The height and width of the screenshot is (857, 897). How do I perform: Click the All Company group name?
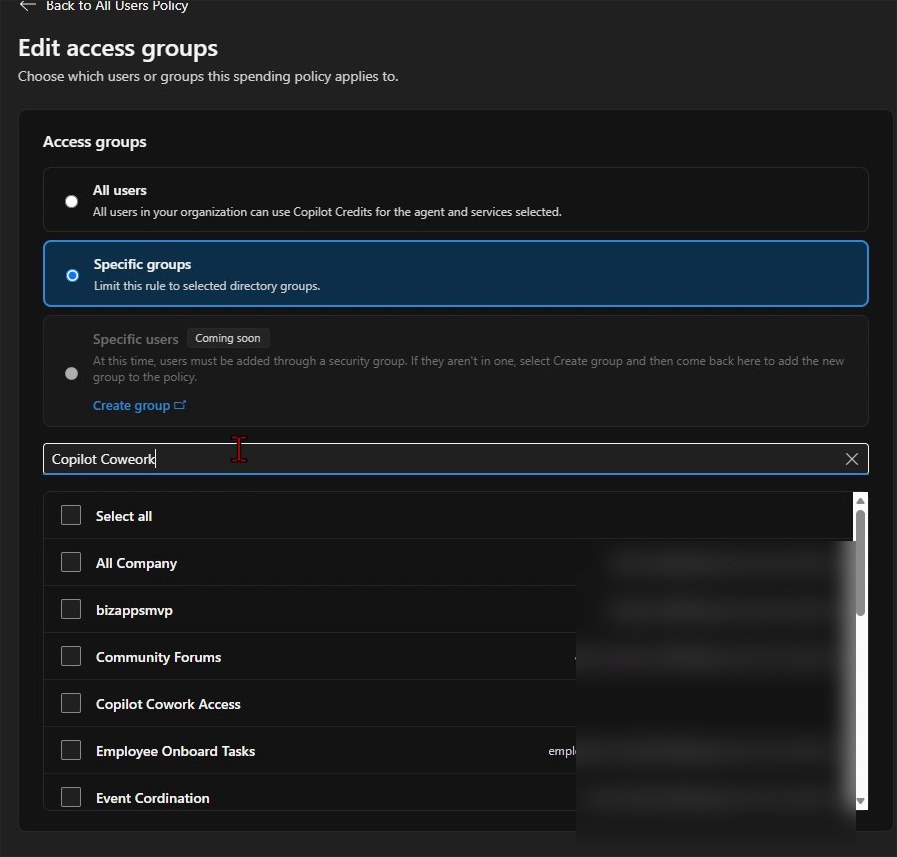[136, 564]
